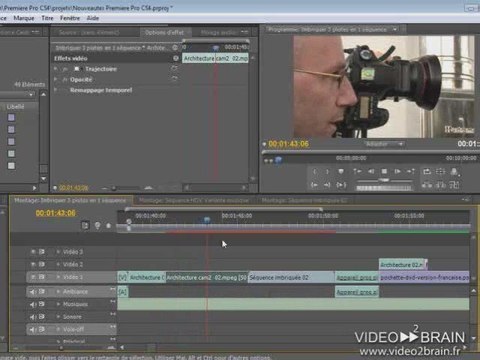Click the Program monitor playhead marker
The image size is (480, 360).
[278, 160]
